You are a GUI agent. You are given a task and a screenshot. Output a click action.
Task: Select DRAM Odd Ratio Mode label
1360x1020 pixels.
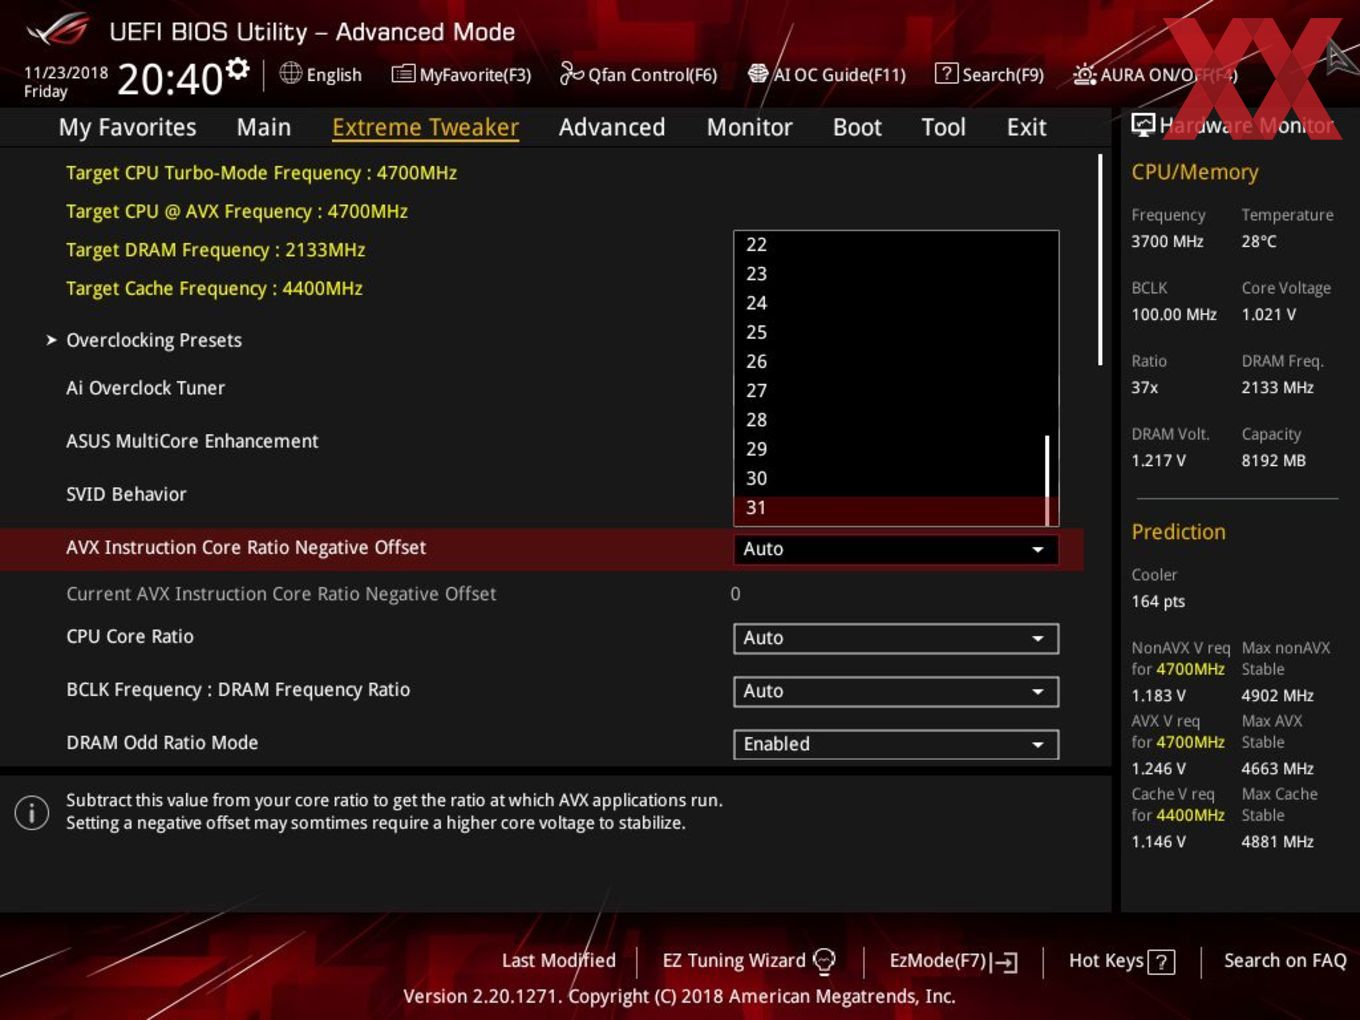point(162,743)
